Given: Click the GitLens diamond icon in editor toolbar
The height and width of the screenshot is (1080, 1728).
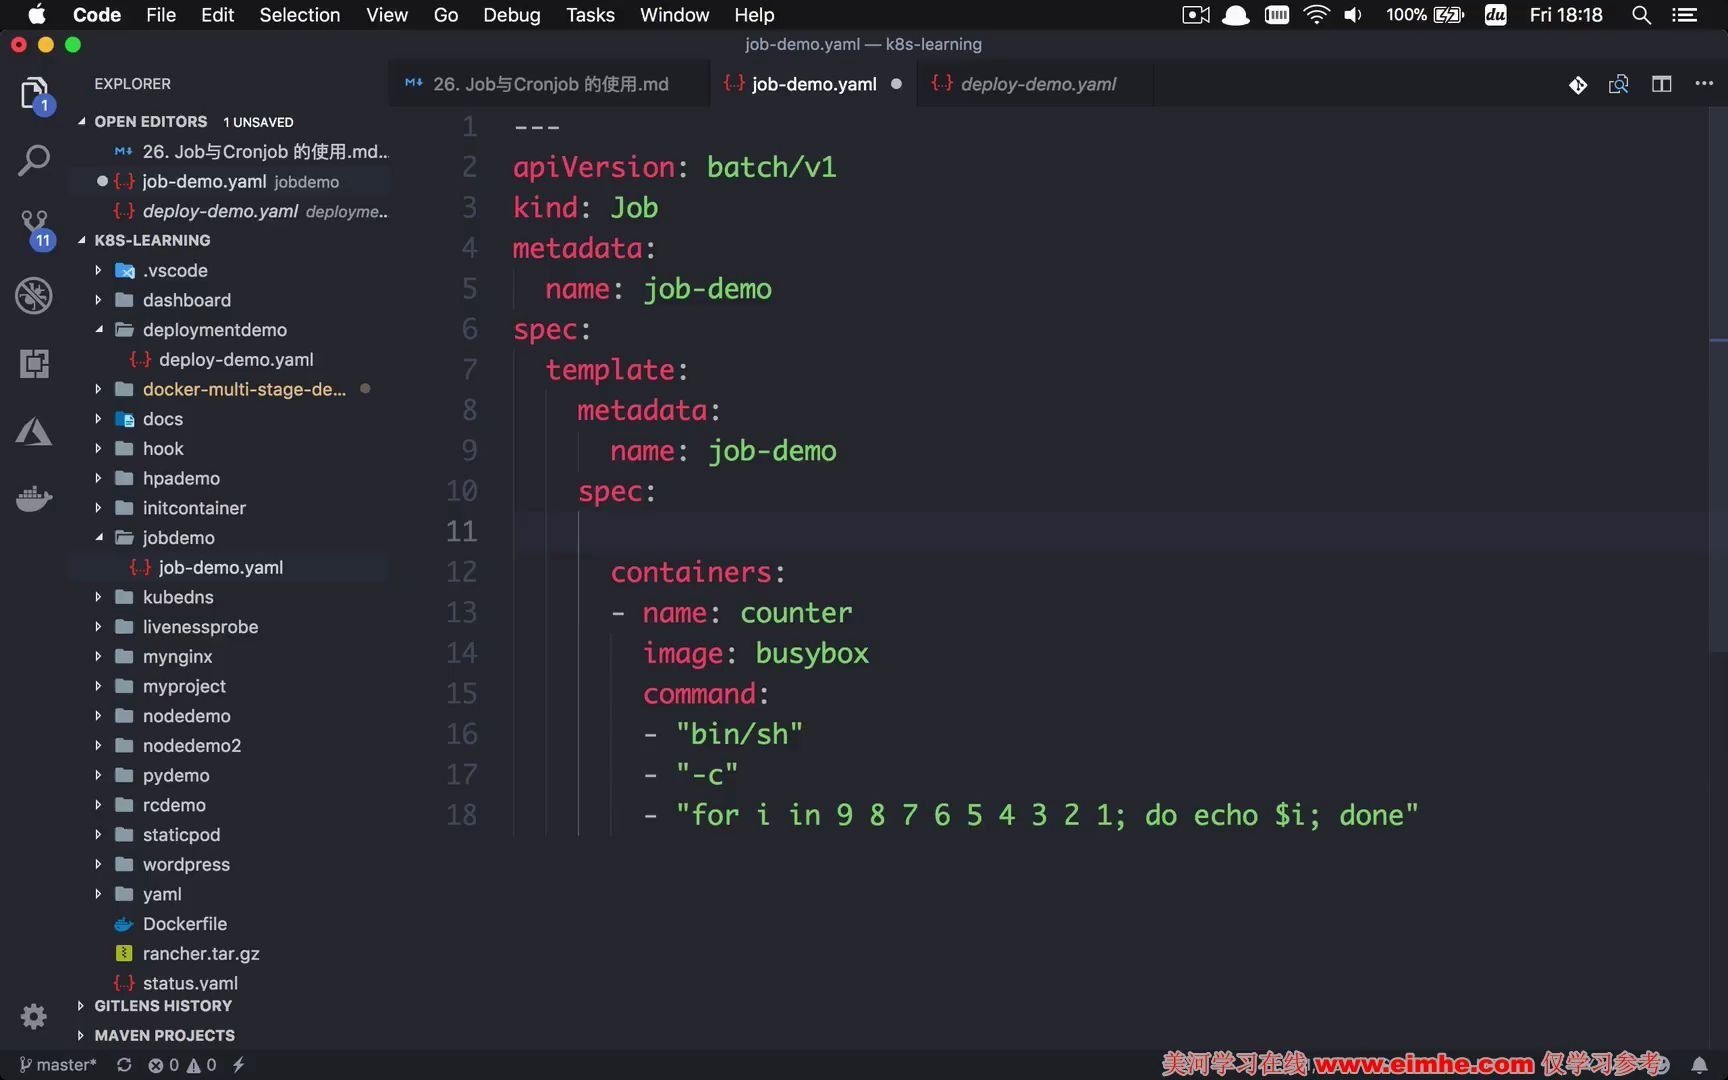Looking at the screenshot, I should pos(1578,85).
